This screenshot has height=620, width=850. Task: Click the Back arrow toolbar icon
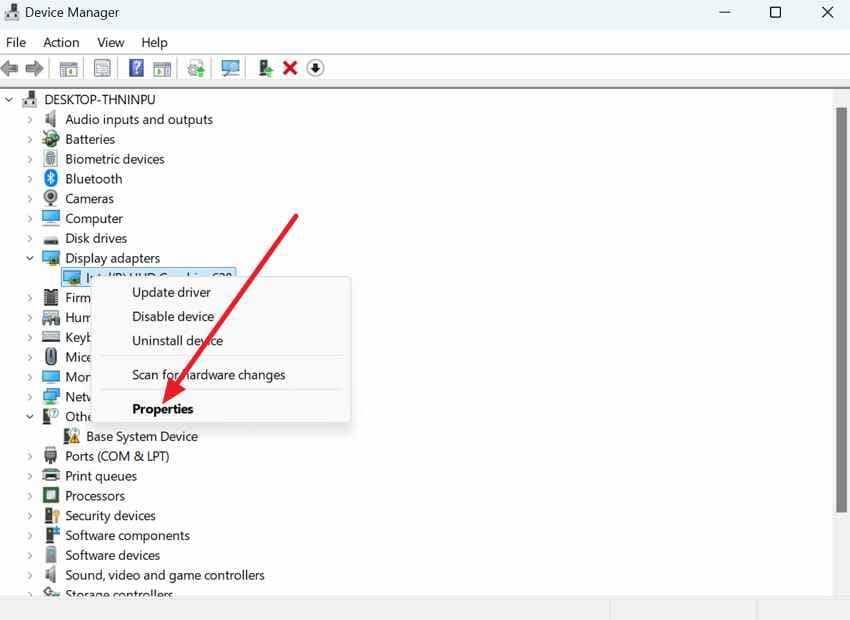[10, 68]
